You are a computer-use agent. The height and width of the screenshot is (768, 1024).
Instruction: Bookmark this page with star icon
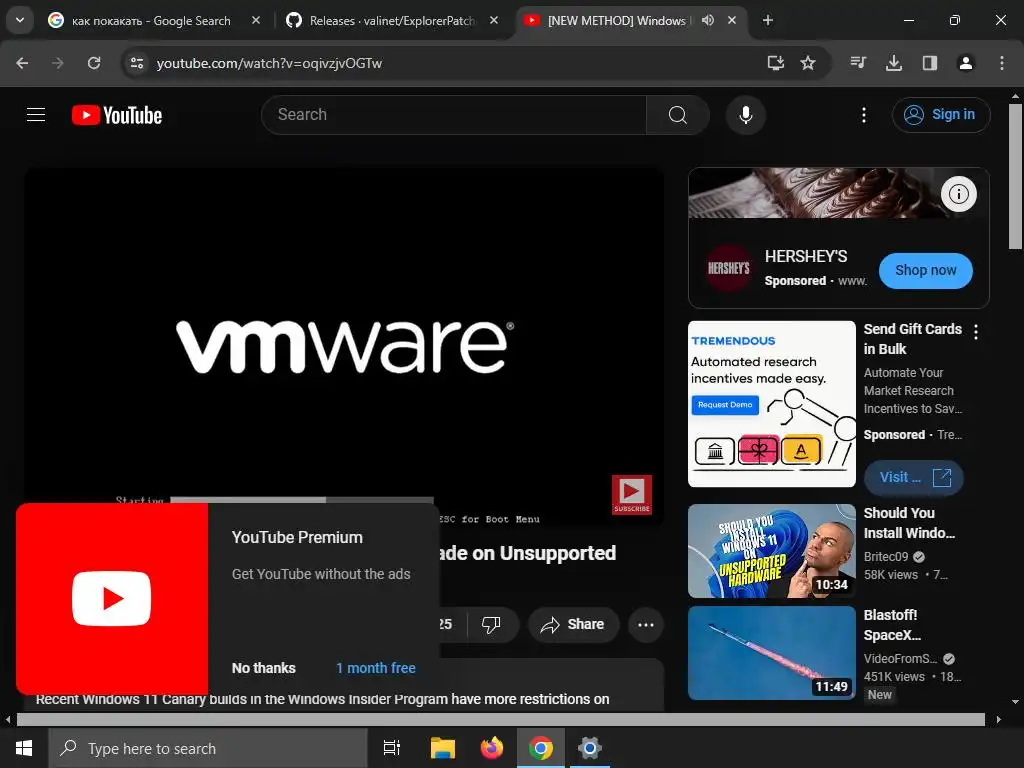[x=808, y=63]
